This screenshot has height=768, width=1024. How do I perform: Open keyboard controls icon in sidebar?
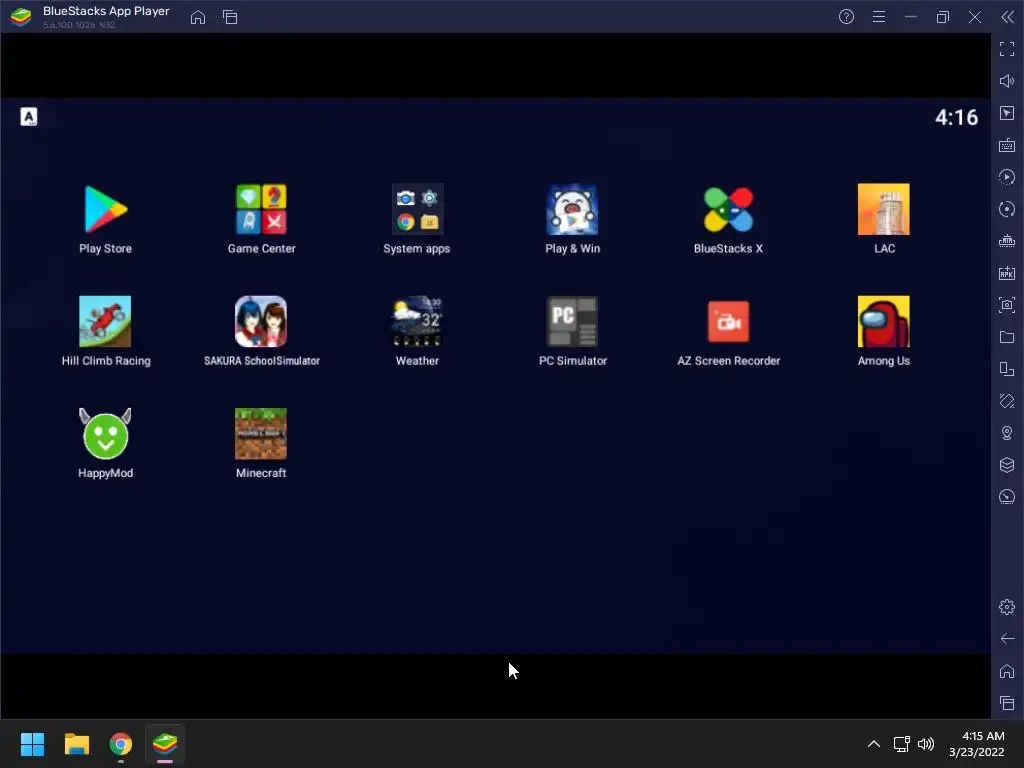1007,145
